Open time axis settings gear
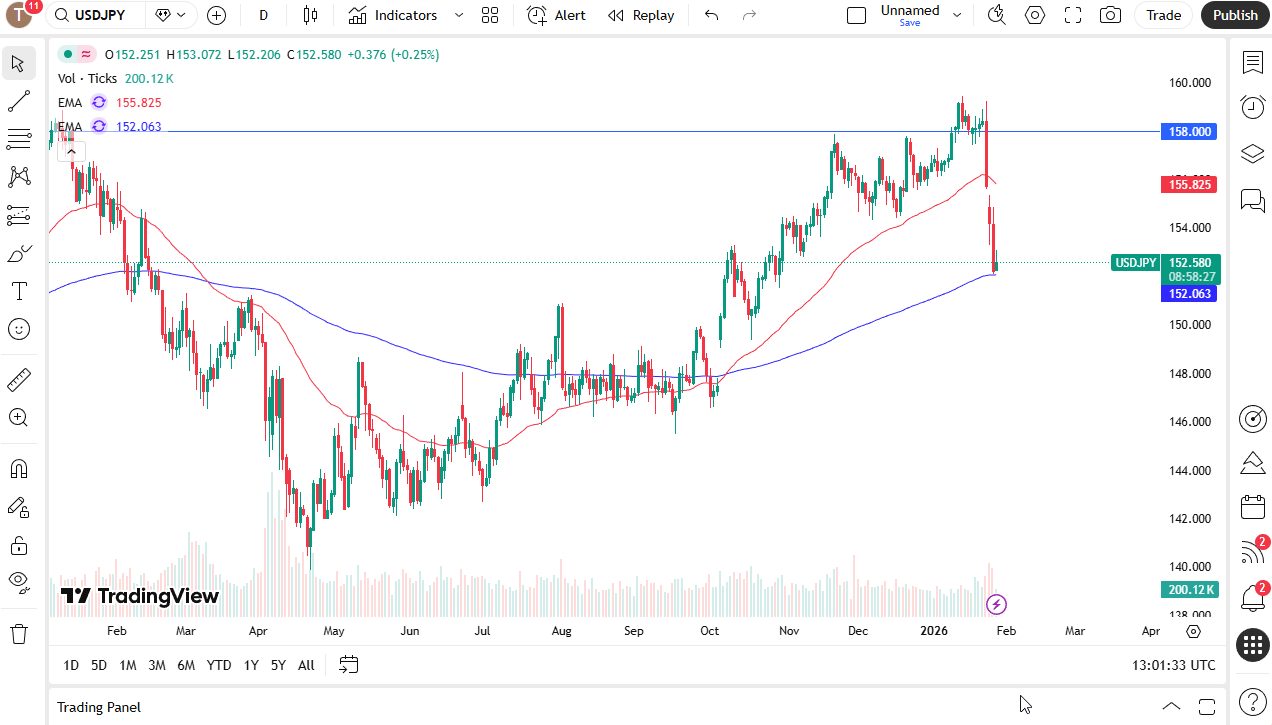 click(x=1193, y=631)
